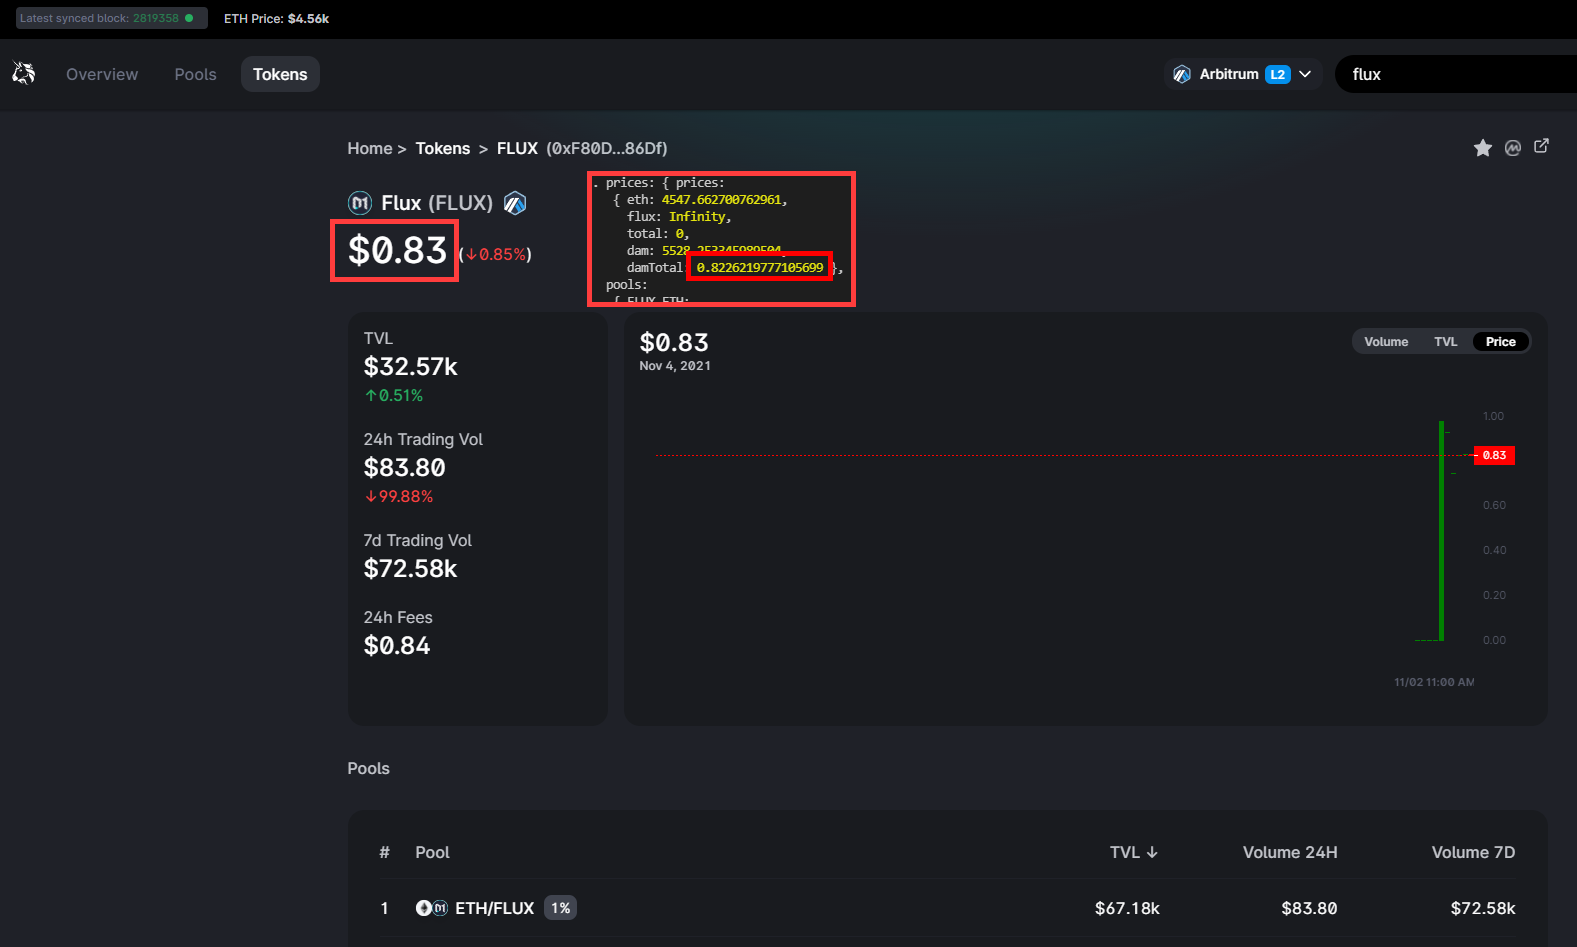
Task: Open the ETH/FLUX pool row
Action: point(947,908)
